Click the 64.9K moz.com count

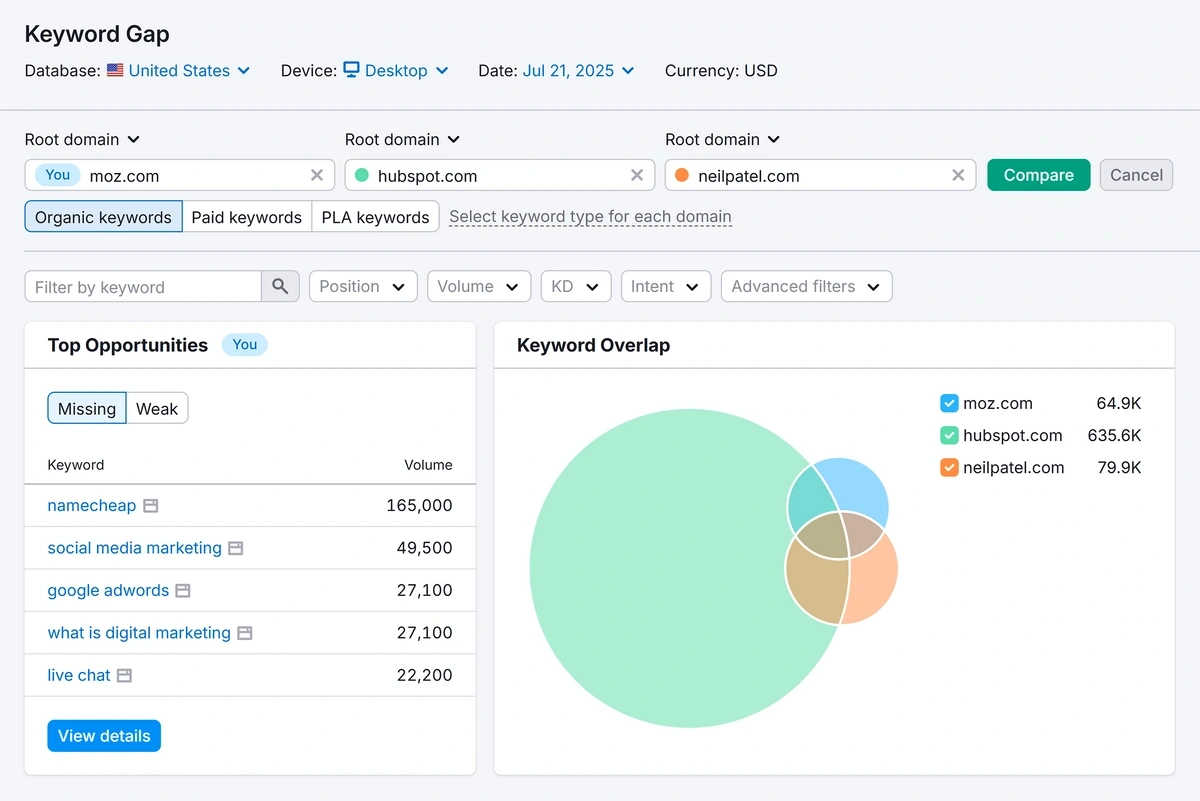[1119, 404]
